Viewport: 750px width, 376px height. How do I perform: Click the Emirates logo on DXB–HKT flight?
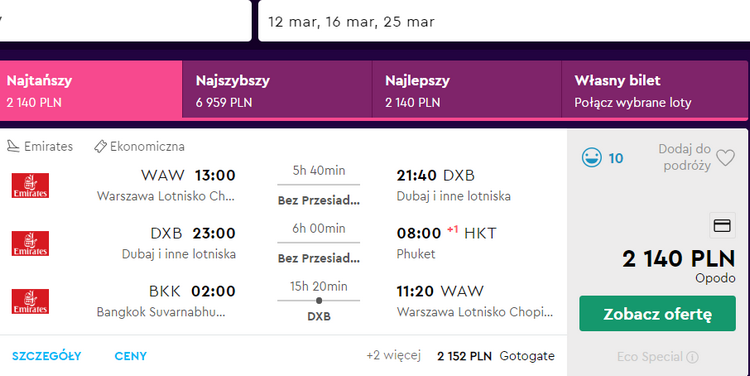pyautogui.click(x=30, y=243)
